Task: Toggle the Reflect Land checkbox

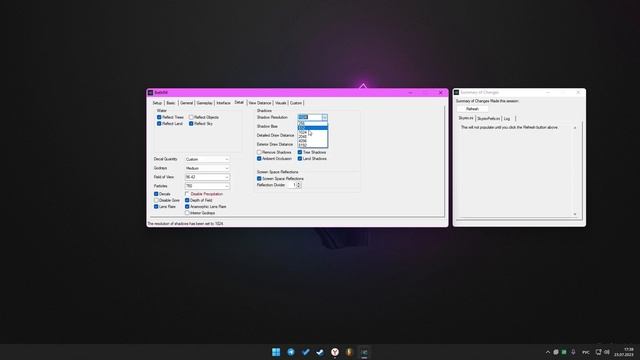Action: pyautogui.click(x=159, y=123)
